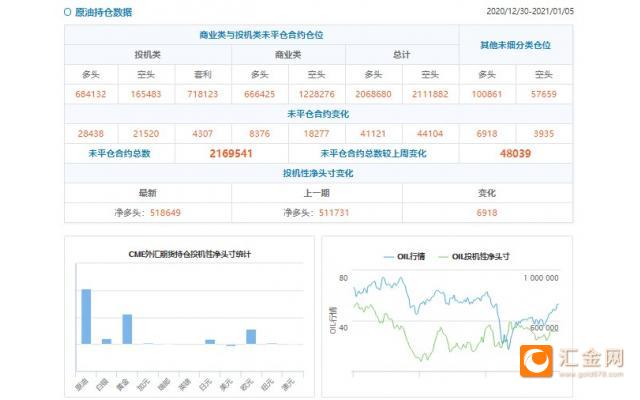The image size is (640, 400).
Task: Click the 商业类与投机类未平仓合约仓位 header
Action: click(x=261, y=35)
